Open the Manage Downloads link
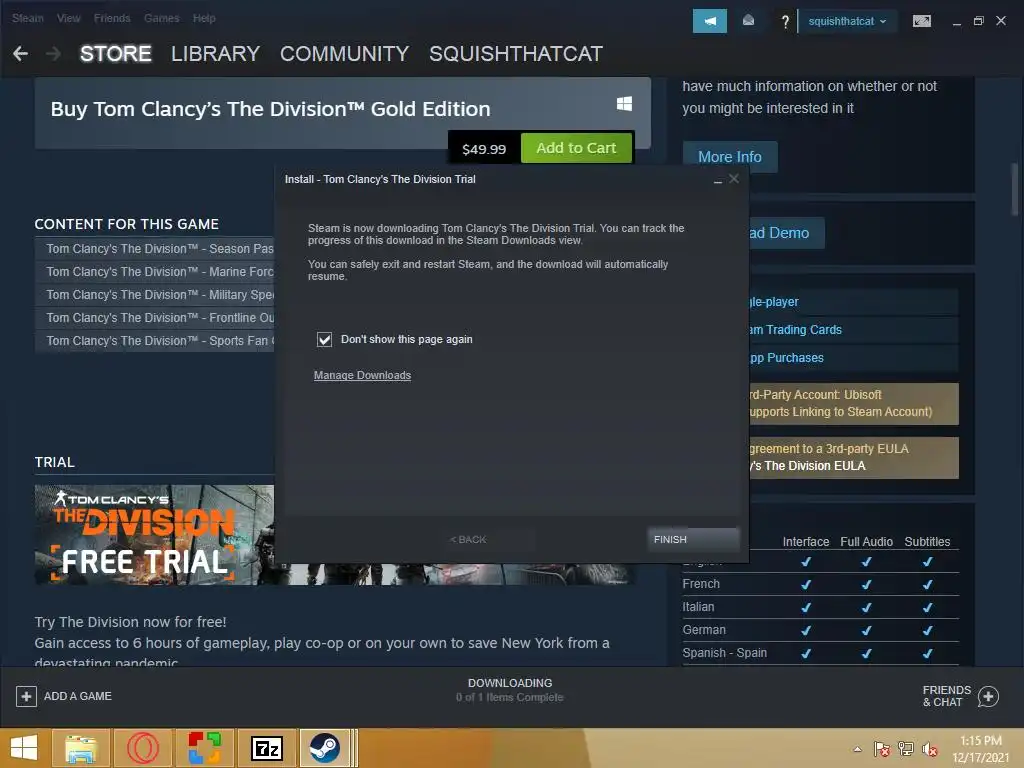The width and height of the screenshot is (1024, 768). [362, 376]
